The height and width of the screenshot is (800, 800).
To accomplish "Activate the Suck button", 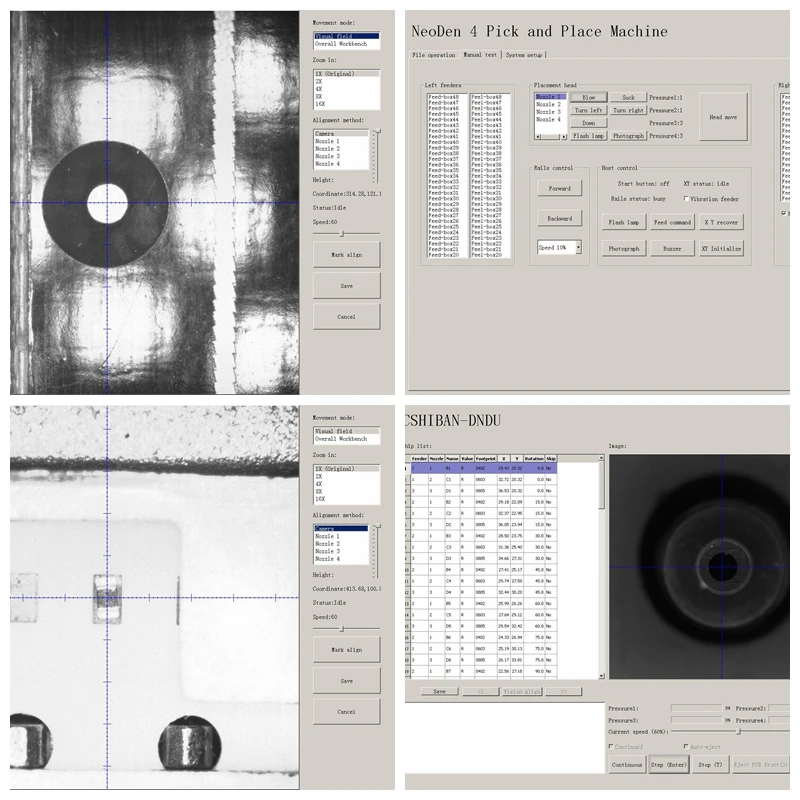I will tap(628, 97).
